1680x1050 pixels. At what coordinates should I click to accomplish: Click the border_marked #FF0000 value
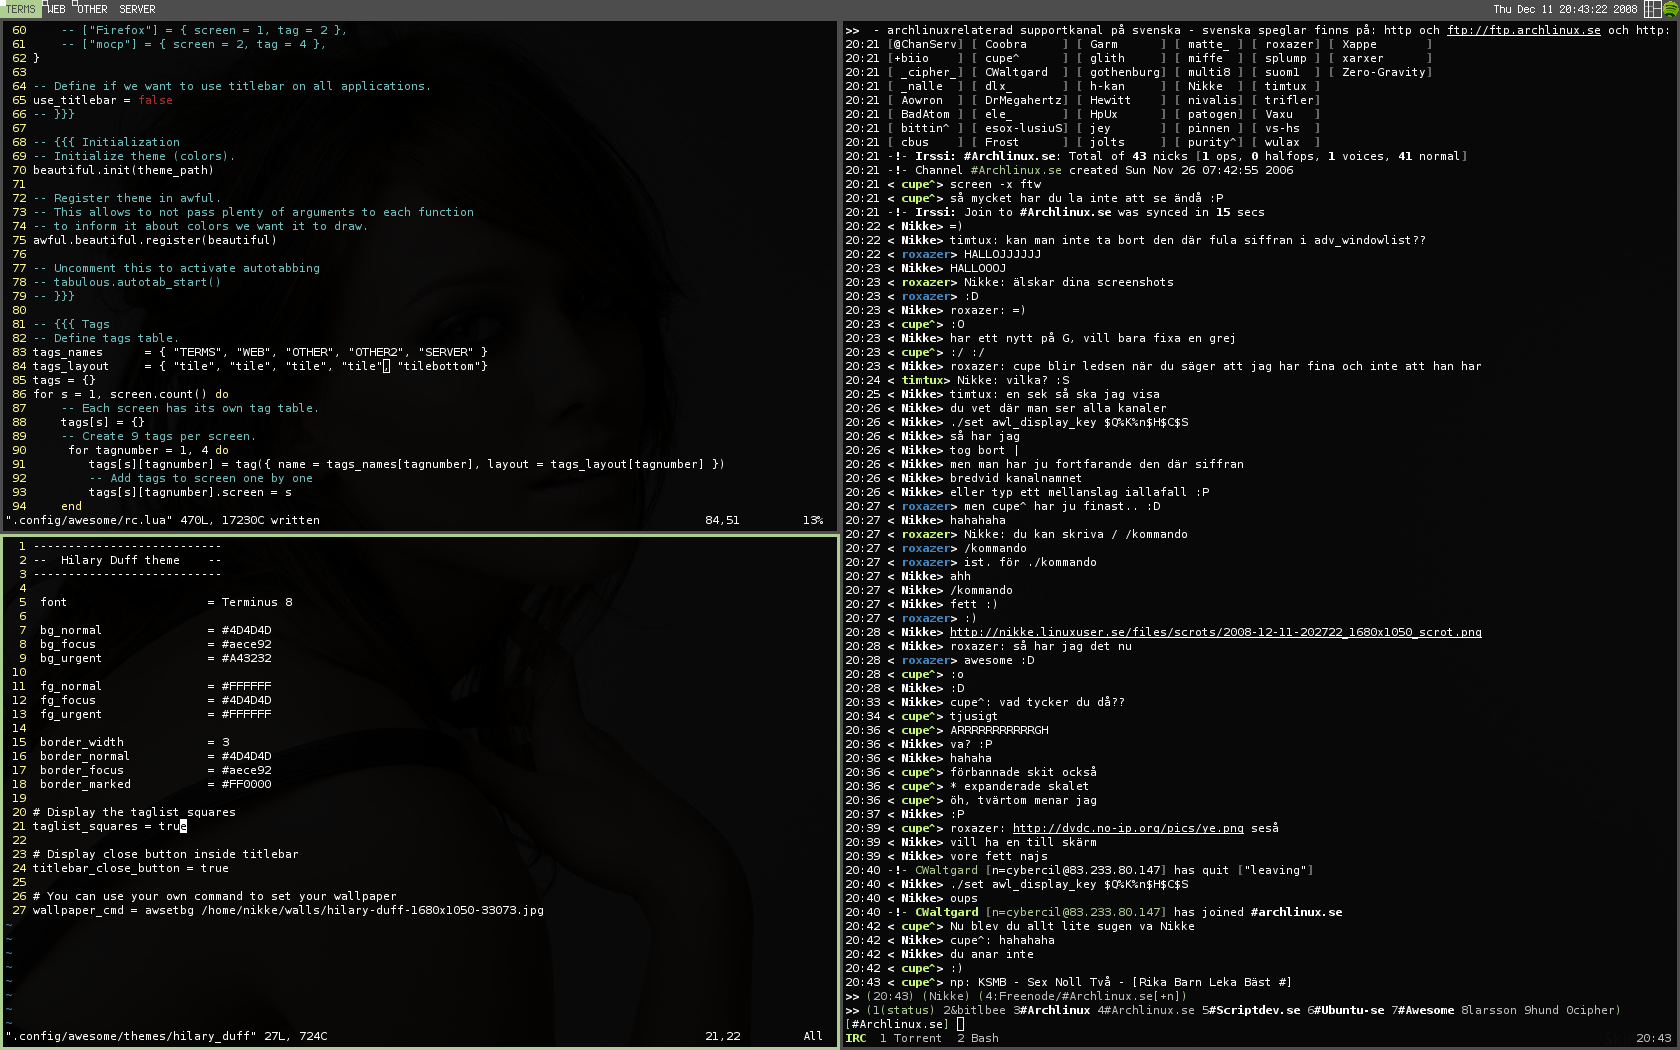246,784
